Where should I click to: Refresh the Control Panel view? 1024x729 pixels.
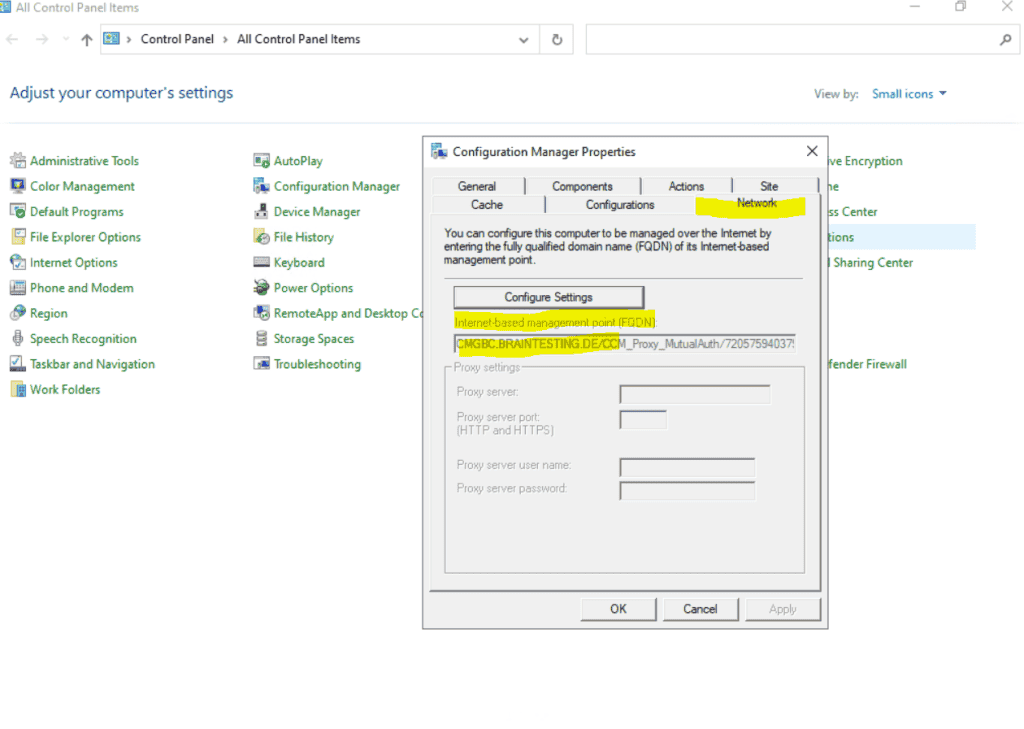[556, 39]
